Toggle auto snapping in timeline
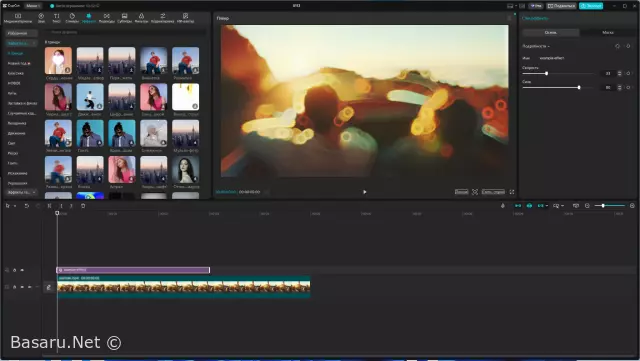Image resolution: width=640 pixels, height=361 pixels. click(x=529, y=206)
